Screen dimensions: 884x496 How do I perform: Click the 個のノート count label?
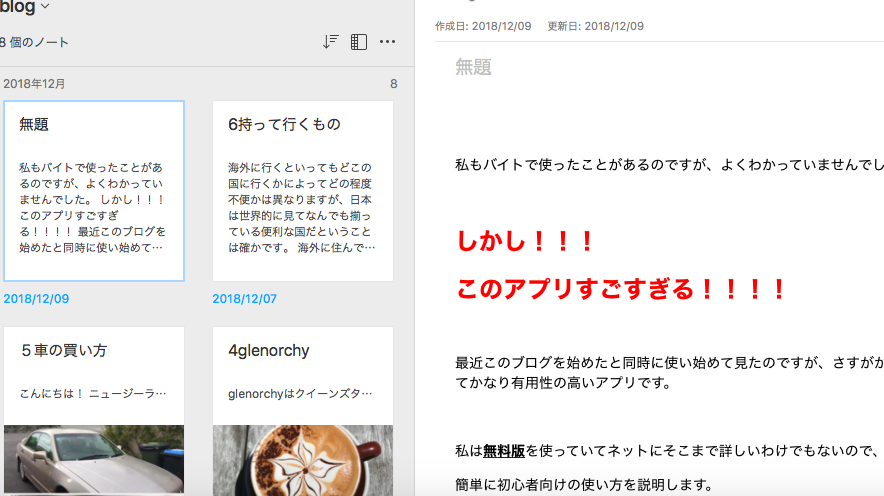coord(35,42)
